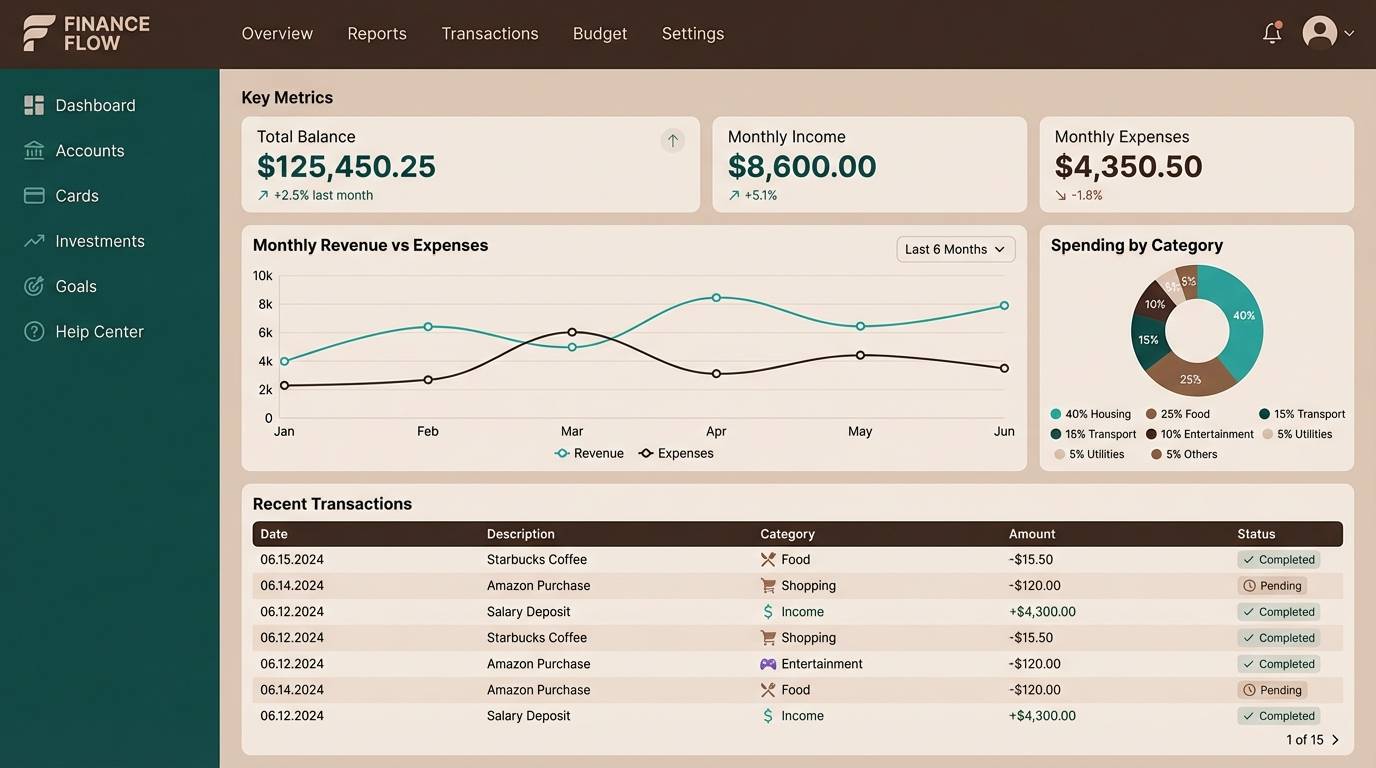The width and height of the screenshot is (1376, 768).
Task: Open the Budget menu item
Action: [599, 32]
